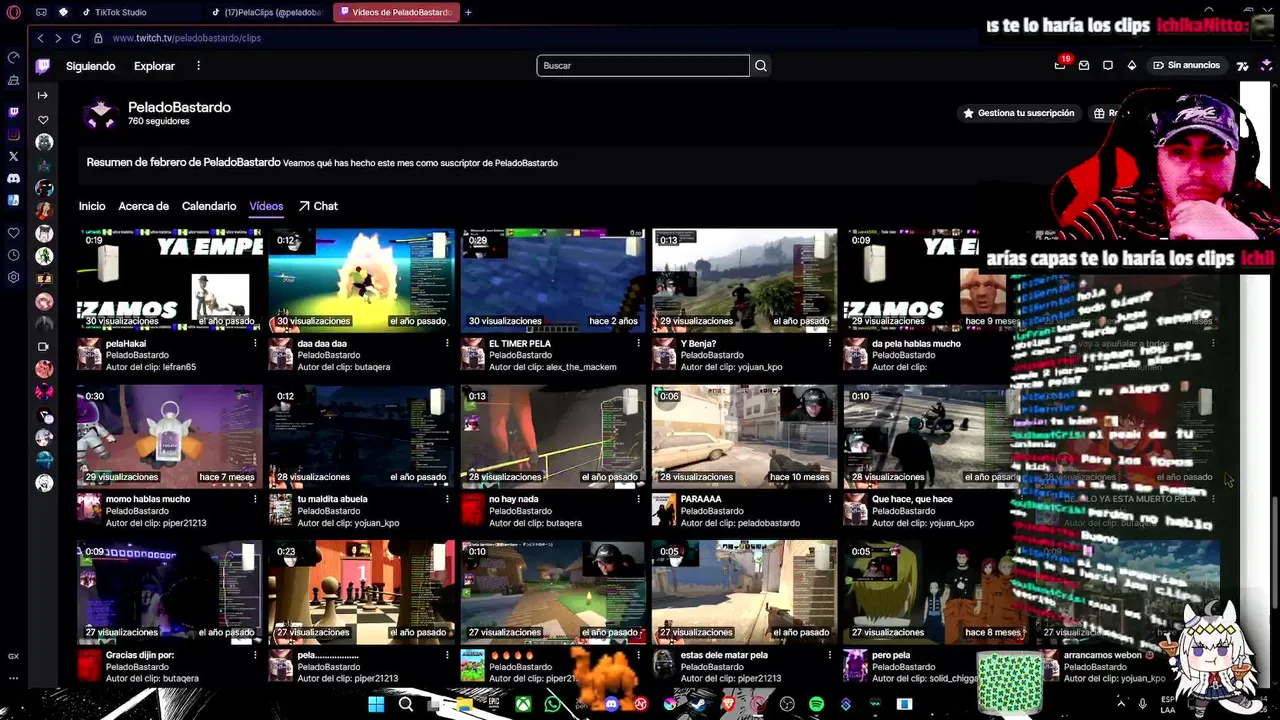
Task: Click the search magnifier button
Action: pyautogui.click(x=761, y=66)
